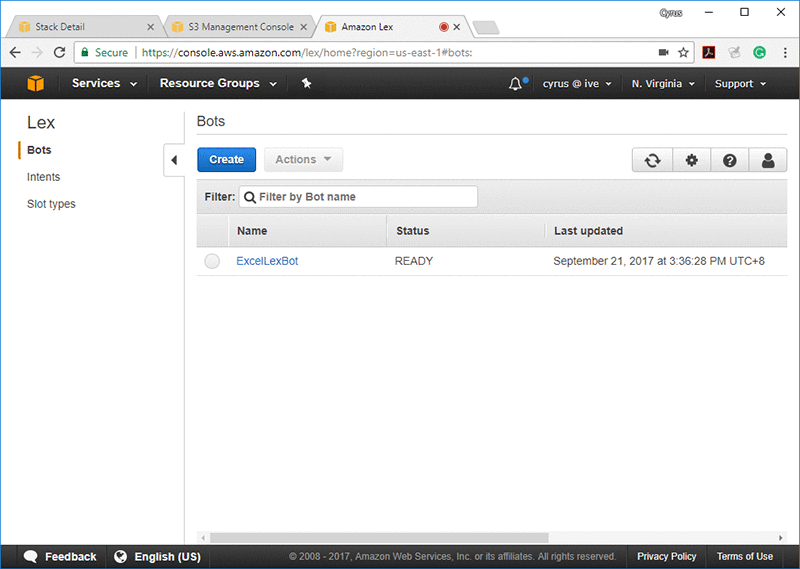This screenshot has width=800, height=569.
Task: Open the Privacy Policy link
Action: [666, 556]
